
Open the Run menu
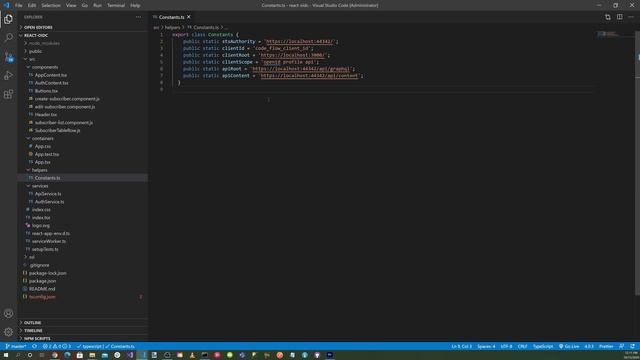97,5
